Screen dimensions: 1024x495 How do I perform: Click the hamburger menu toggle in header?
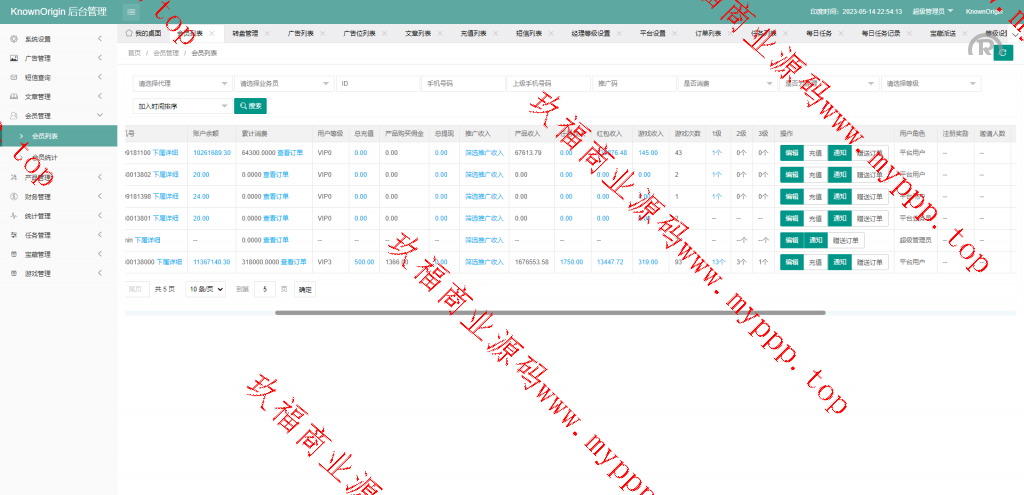click(x=132, y=11)
